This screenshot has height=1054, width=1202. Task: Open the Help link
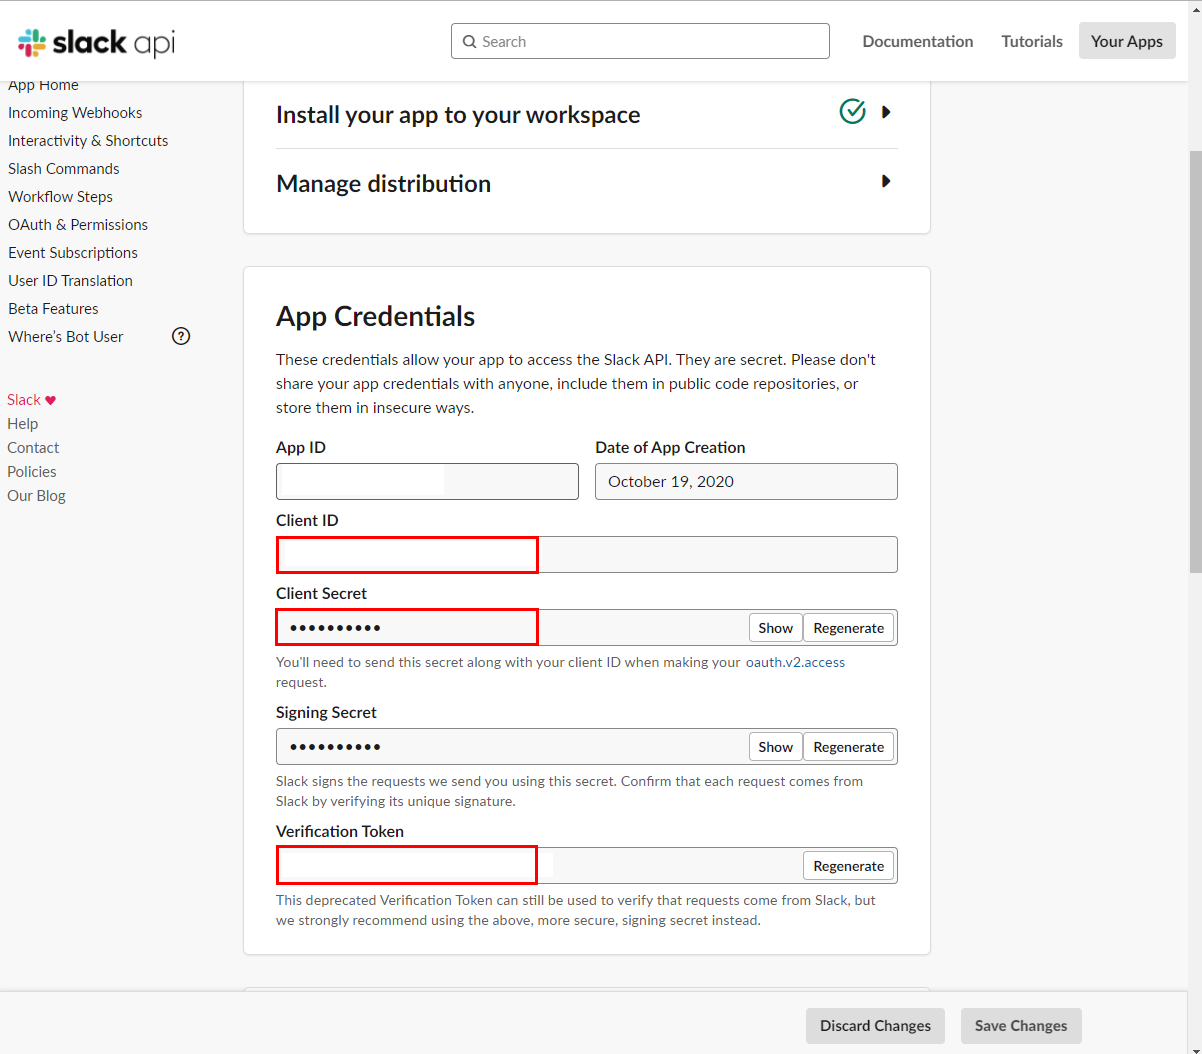click(x=22, y=424)
